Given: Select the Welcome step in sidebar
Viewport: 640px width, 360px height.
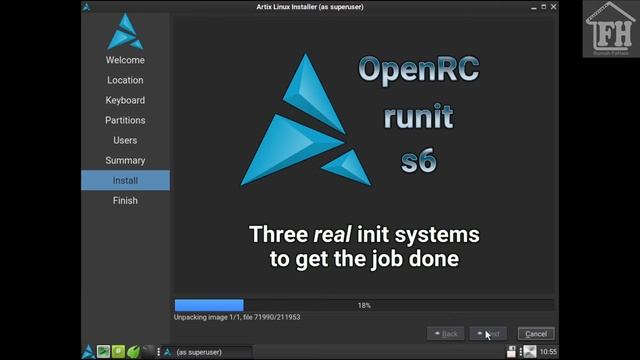Looking at the screenshot, I should [125, 60].
